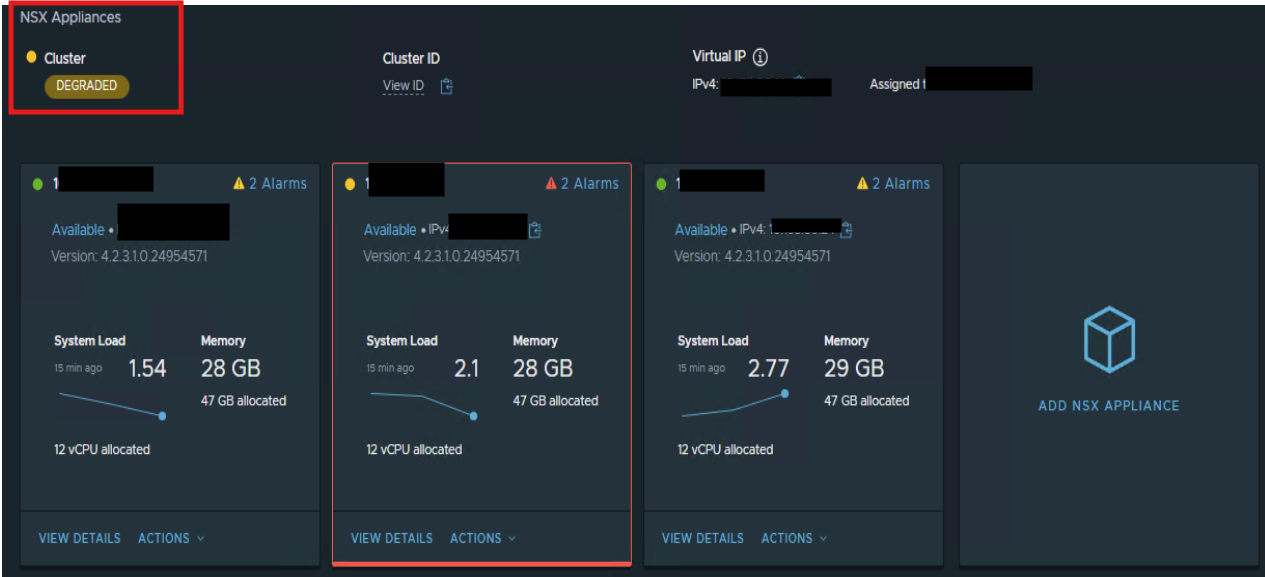Click the yellow alarm triangle on third appliance
The image size is (1265, 577).
(862, 183)
